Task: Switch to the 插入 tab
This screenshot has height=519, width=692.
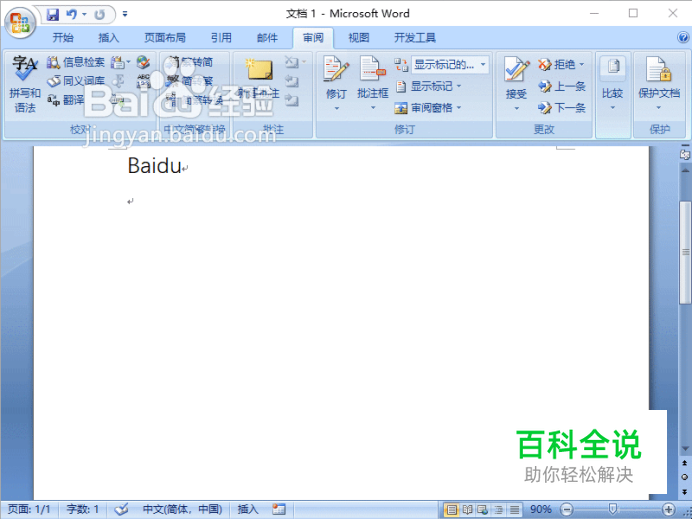Action: [x=109, y=38]
